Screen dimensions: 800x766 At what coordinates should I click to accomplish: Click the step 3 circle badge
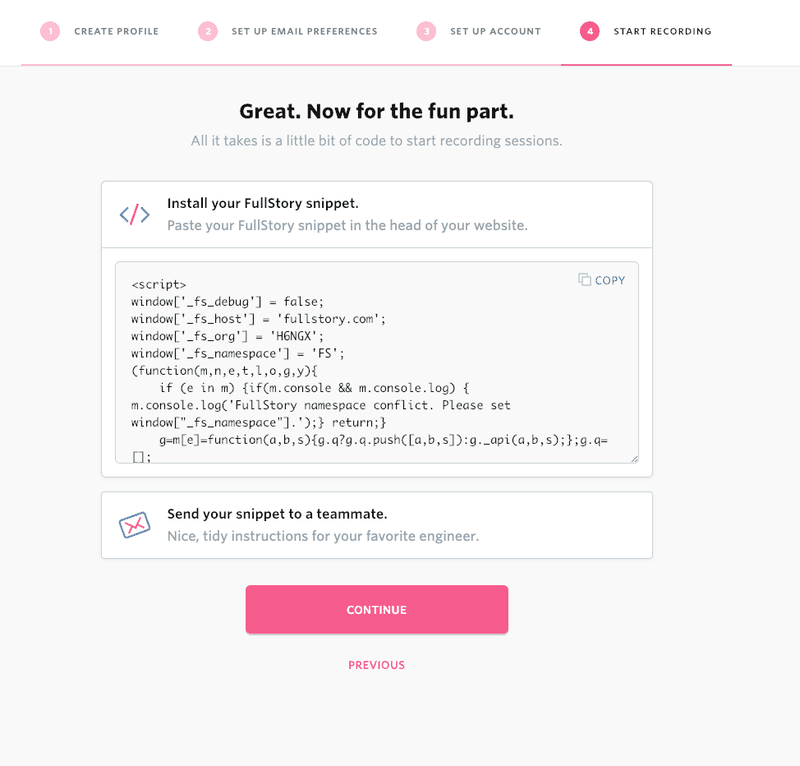[x=426, y=31]
